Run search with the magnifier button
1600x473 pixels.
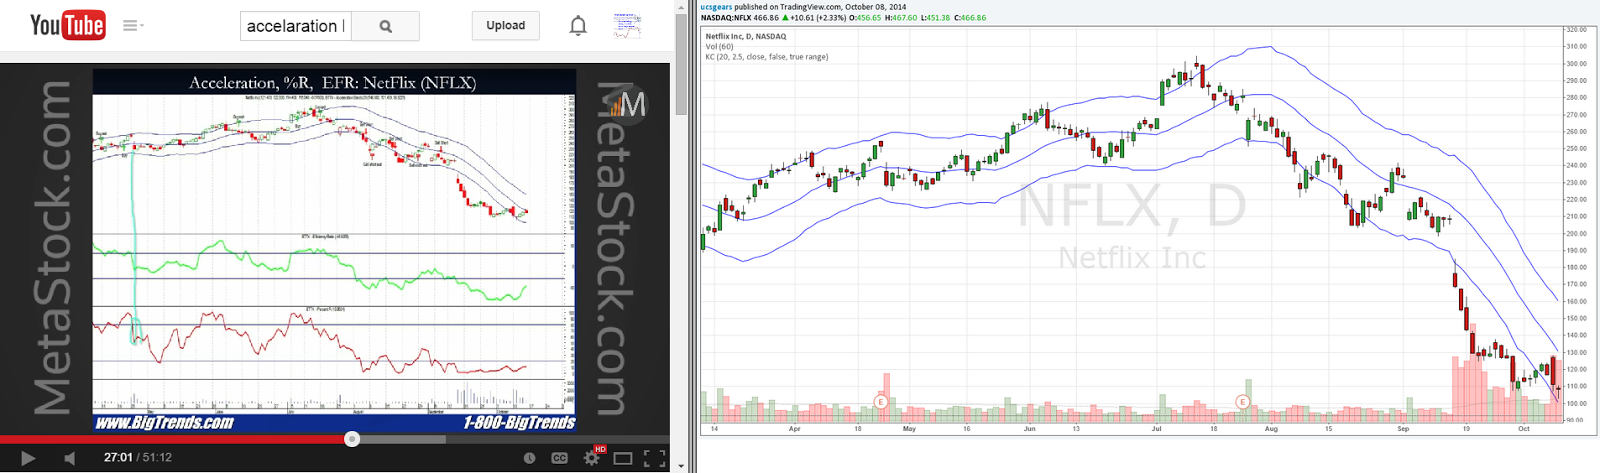[x=386, y=26]
